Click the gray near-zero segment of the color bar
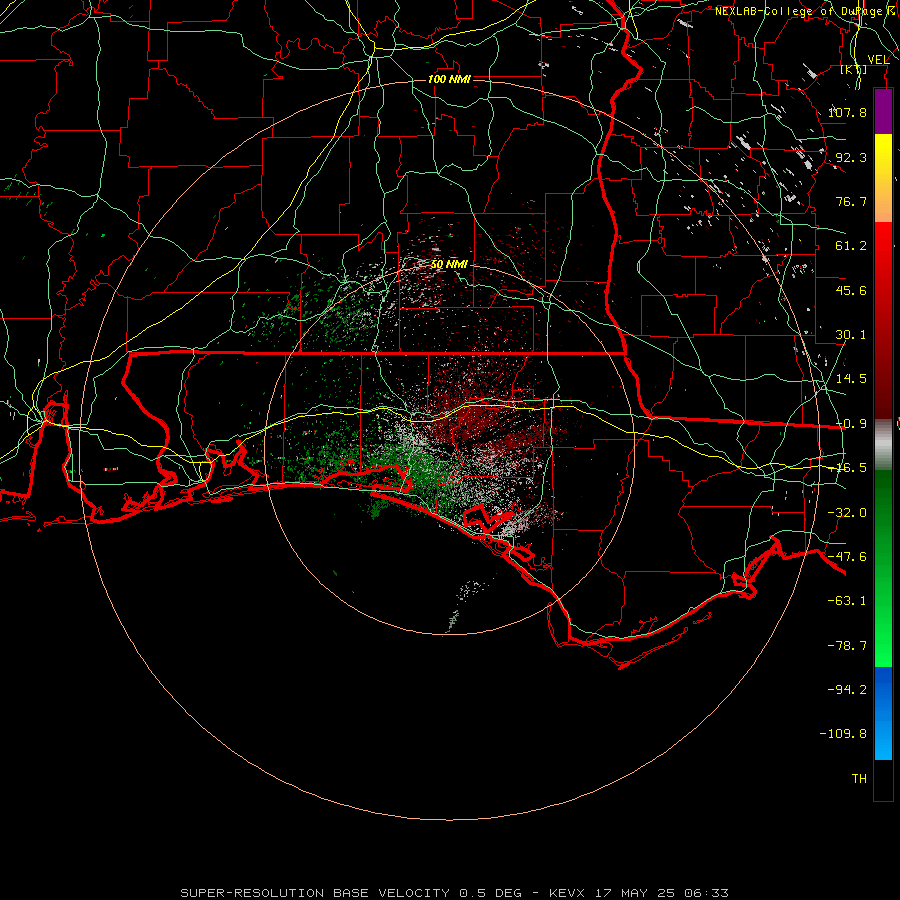 tap(883, 445)
